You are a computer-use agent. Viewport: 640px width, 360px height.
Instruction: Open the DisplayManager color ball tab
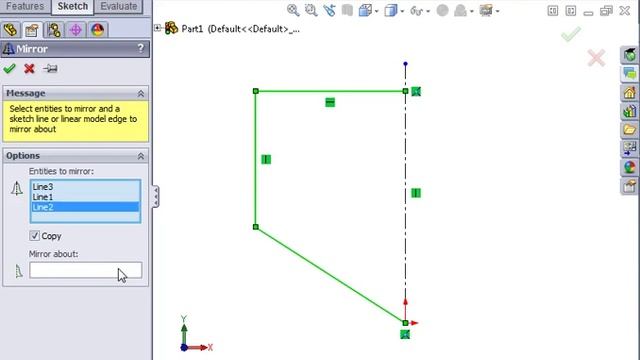pyautogui.click(x=98, y=30)
